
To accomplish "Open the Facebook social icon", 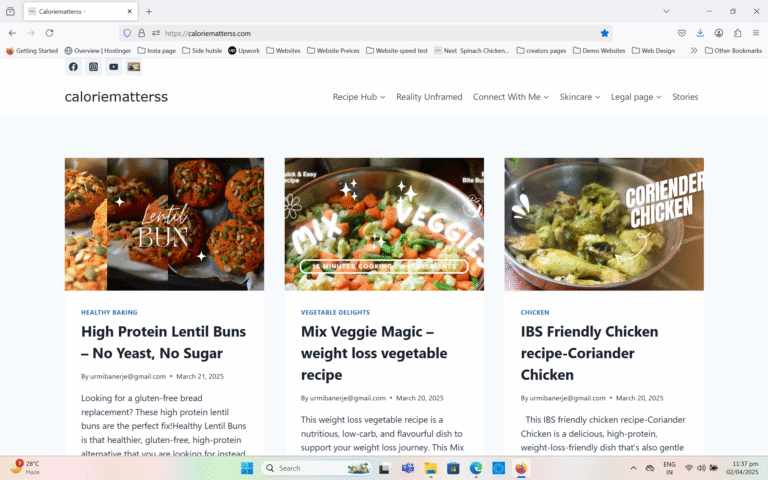I will click(x=73, y=67).
